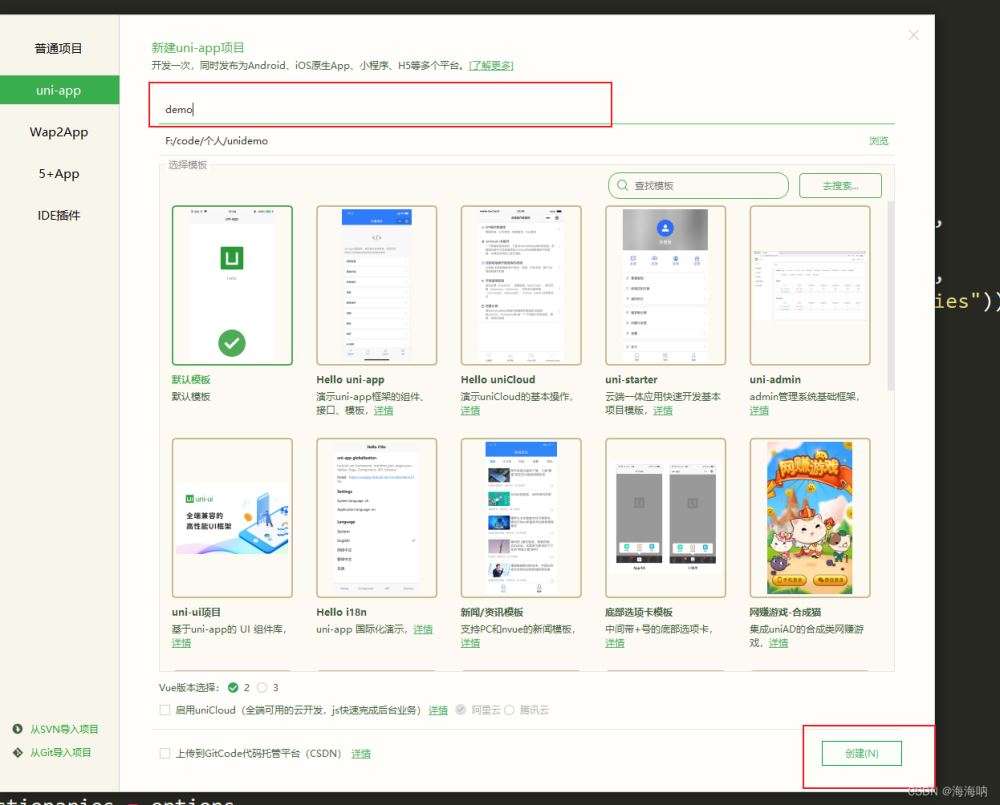Select Vue version 2 radio button
Screen dimensions: 1000x805
(233, 687)
